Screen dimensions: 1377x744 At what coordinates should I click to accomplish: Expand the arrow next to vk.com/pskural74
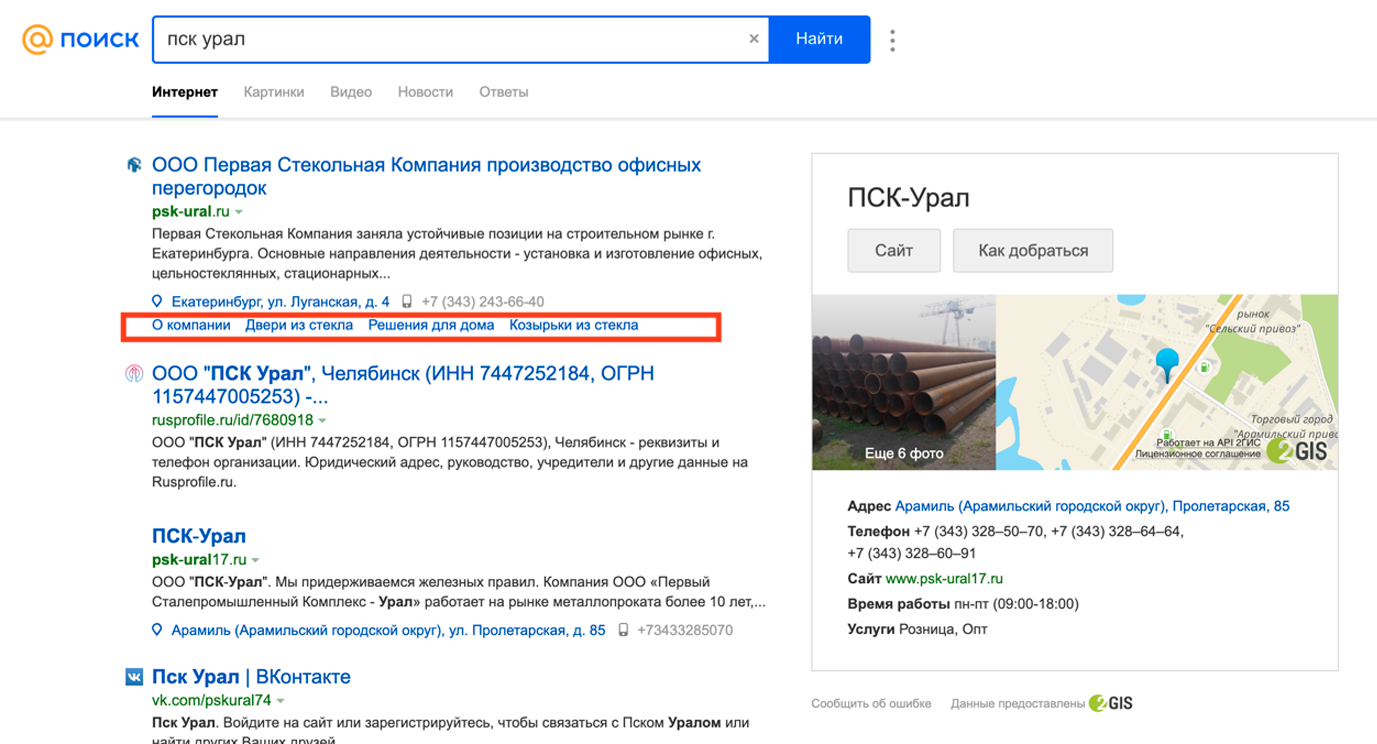[x=281, y=701]
